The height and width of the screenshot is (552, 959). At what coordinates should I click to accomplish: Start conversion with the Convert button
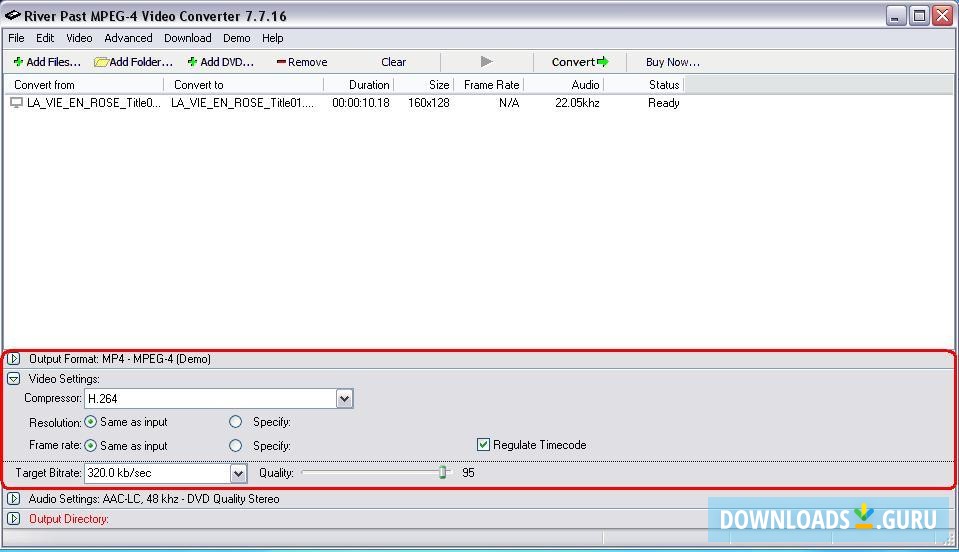click(x=580, y=62)
